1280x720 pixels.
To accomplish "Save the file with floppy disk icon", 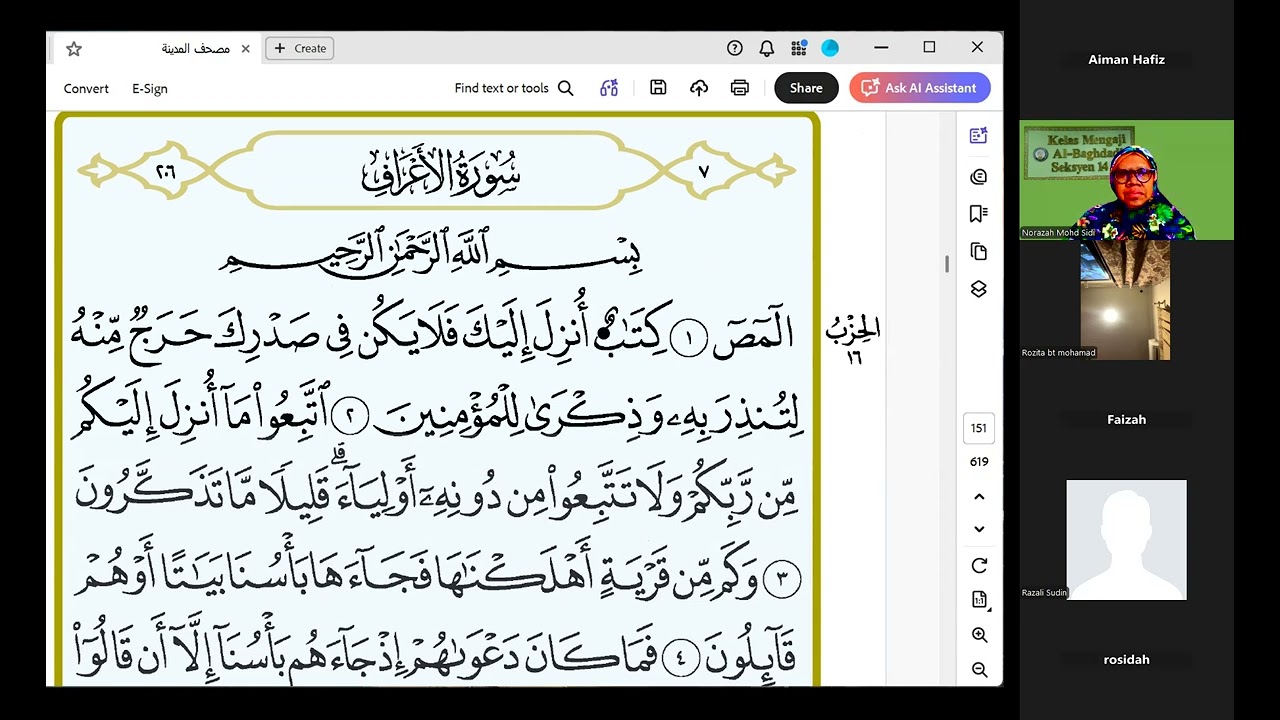I will (658, 88).
